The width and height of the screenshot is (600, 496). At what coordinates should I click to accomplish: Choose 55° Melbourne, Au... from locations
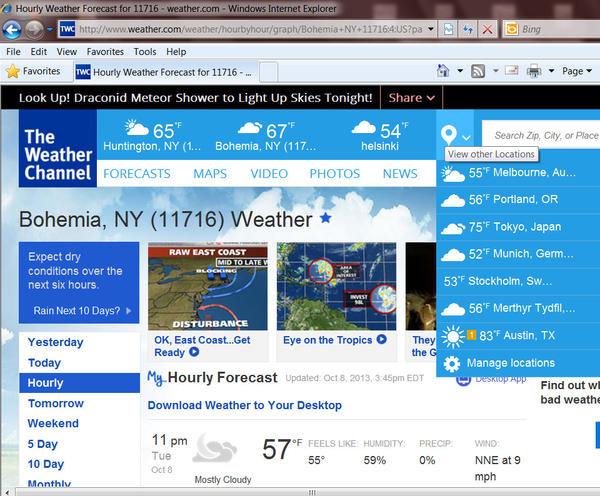click(518, 173)
